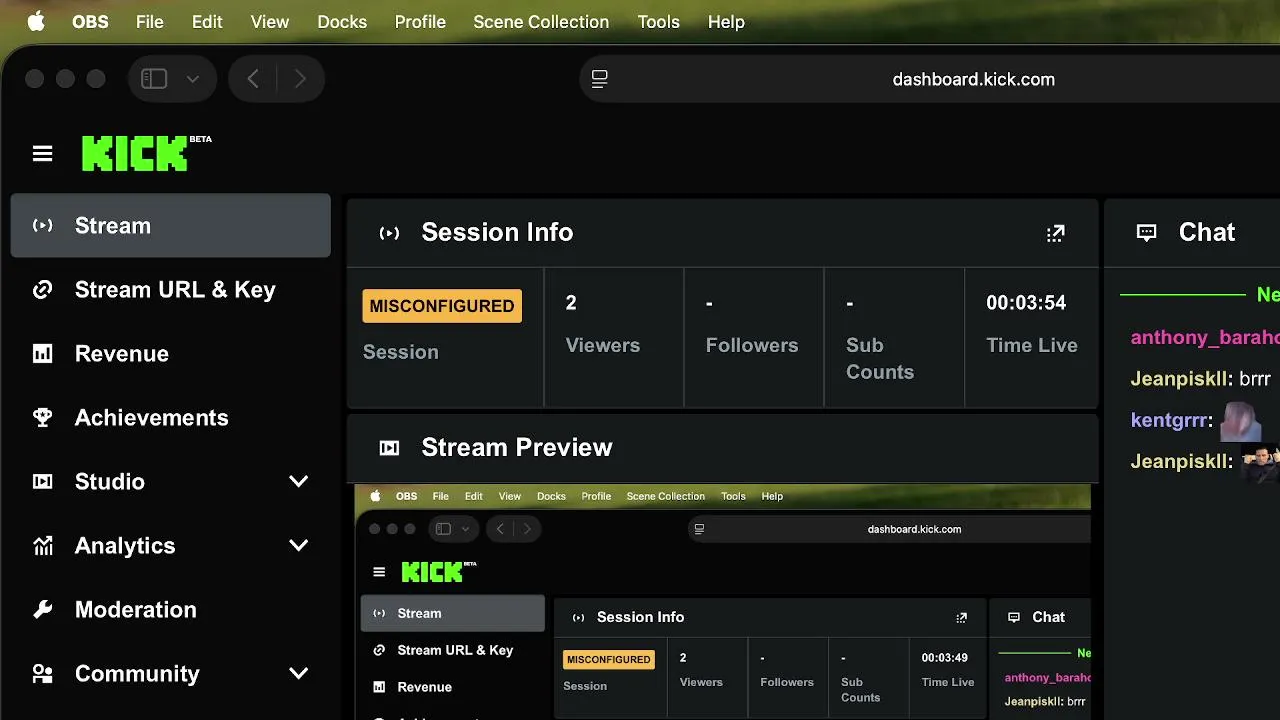The width and height of the screenshot is (1280, 720).
Task: Go back with the browser back arrow
Action: coord(253,79)
